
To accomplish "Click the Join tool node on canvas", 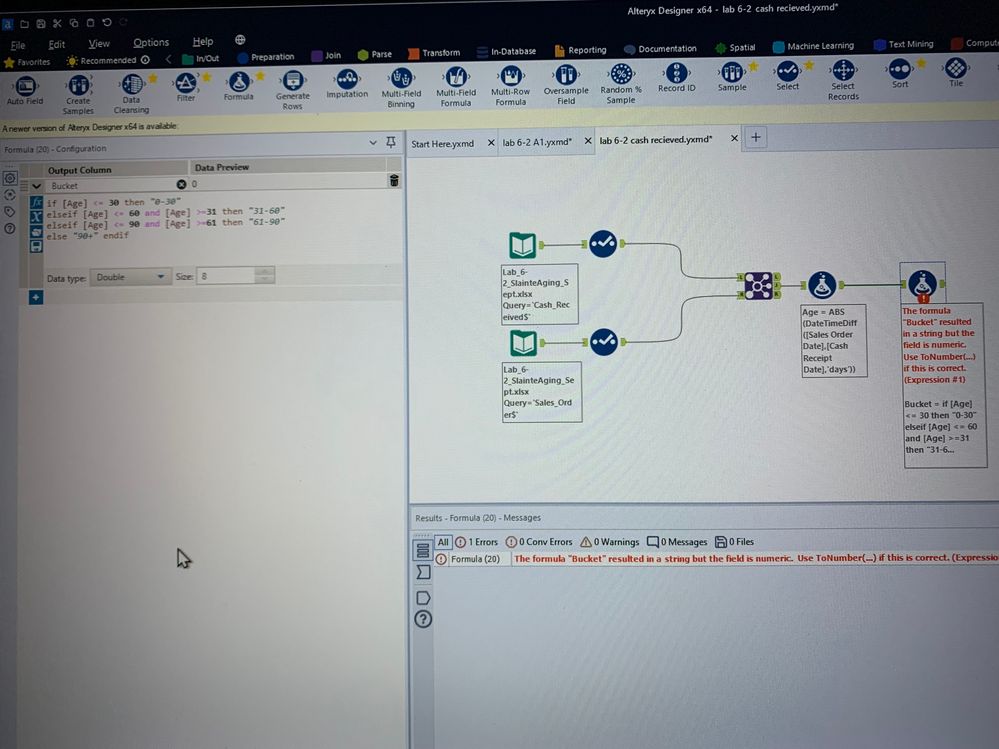I will 758,285.
